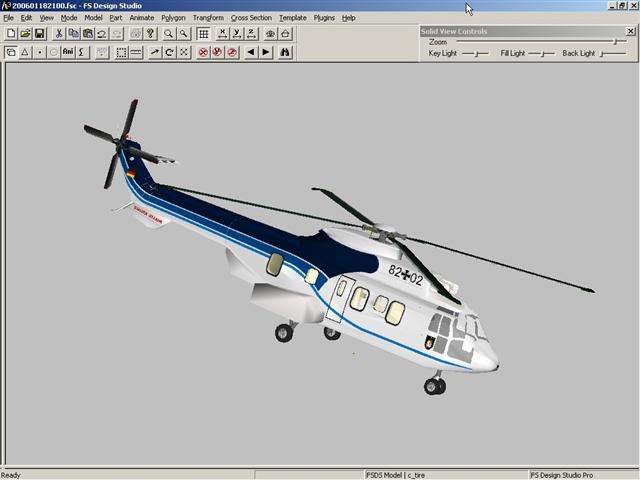The width and height of the screenshot is (640, 480).
Task: Click the binoculars find icon
Action: [x=285, y=52]
